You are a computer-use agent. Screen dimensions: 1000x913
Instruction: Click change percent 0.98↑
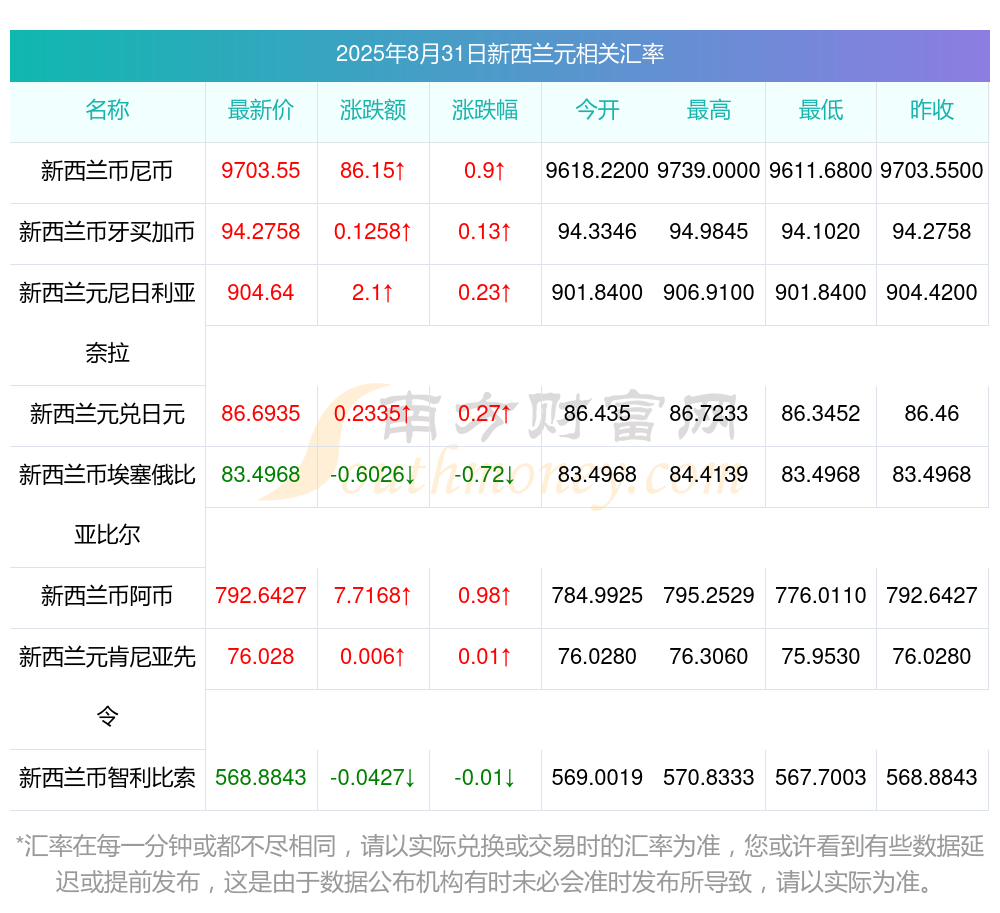(485, 595)
